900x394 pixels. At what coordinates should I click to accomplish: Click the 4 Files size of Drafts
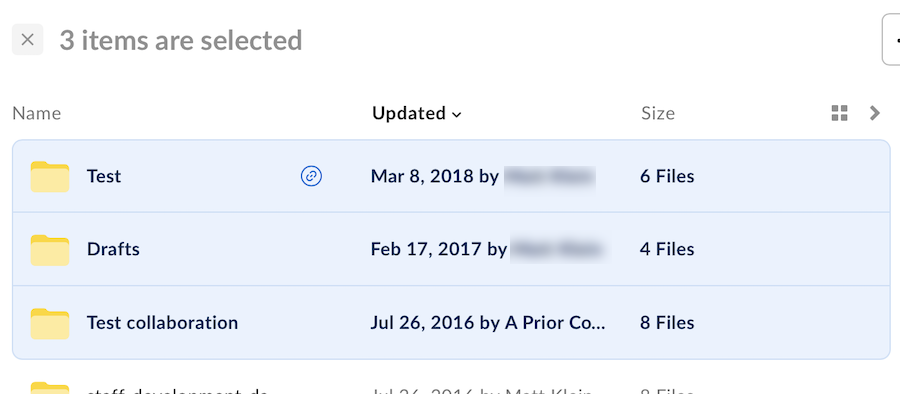pos(667,249)
